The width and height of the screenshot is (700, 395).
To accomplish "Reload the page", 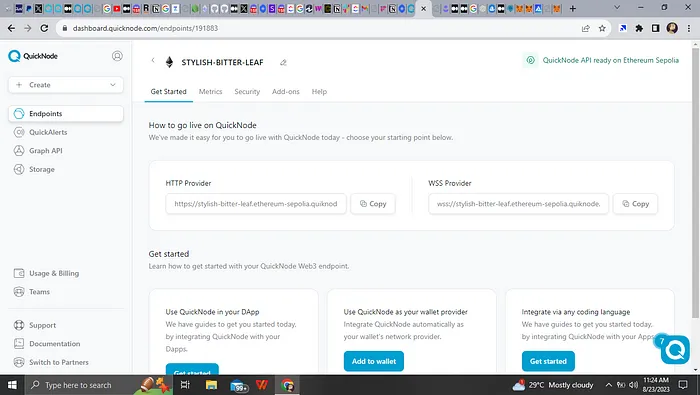I will point(44,28).
